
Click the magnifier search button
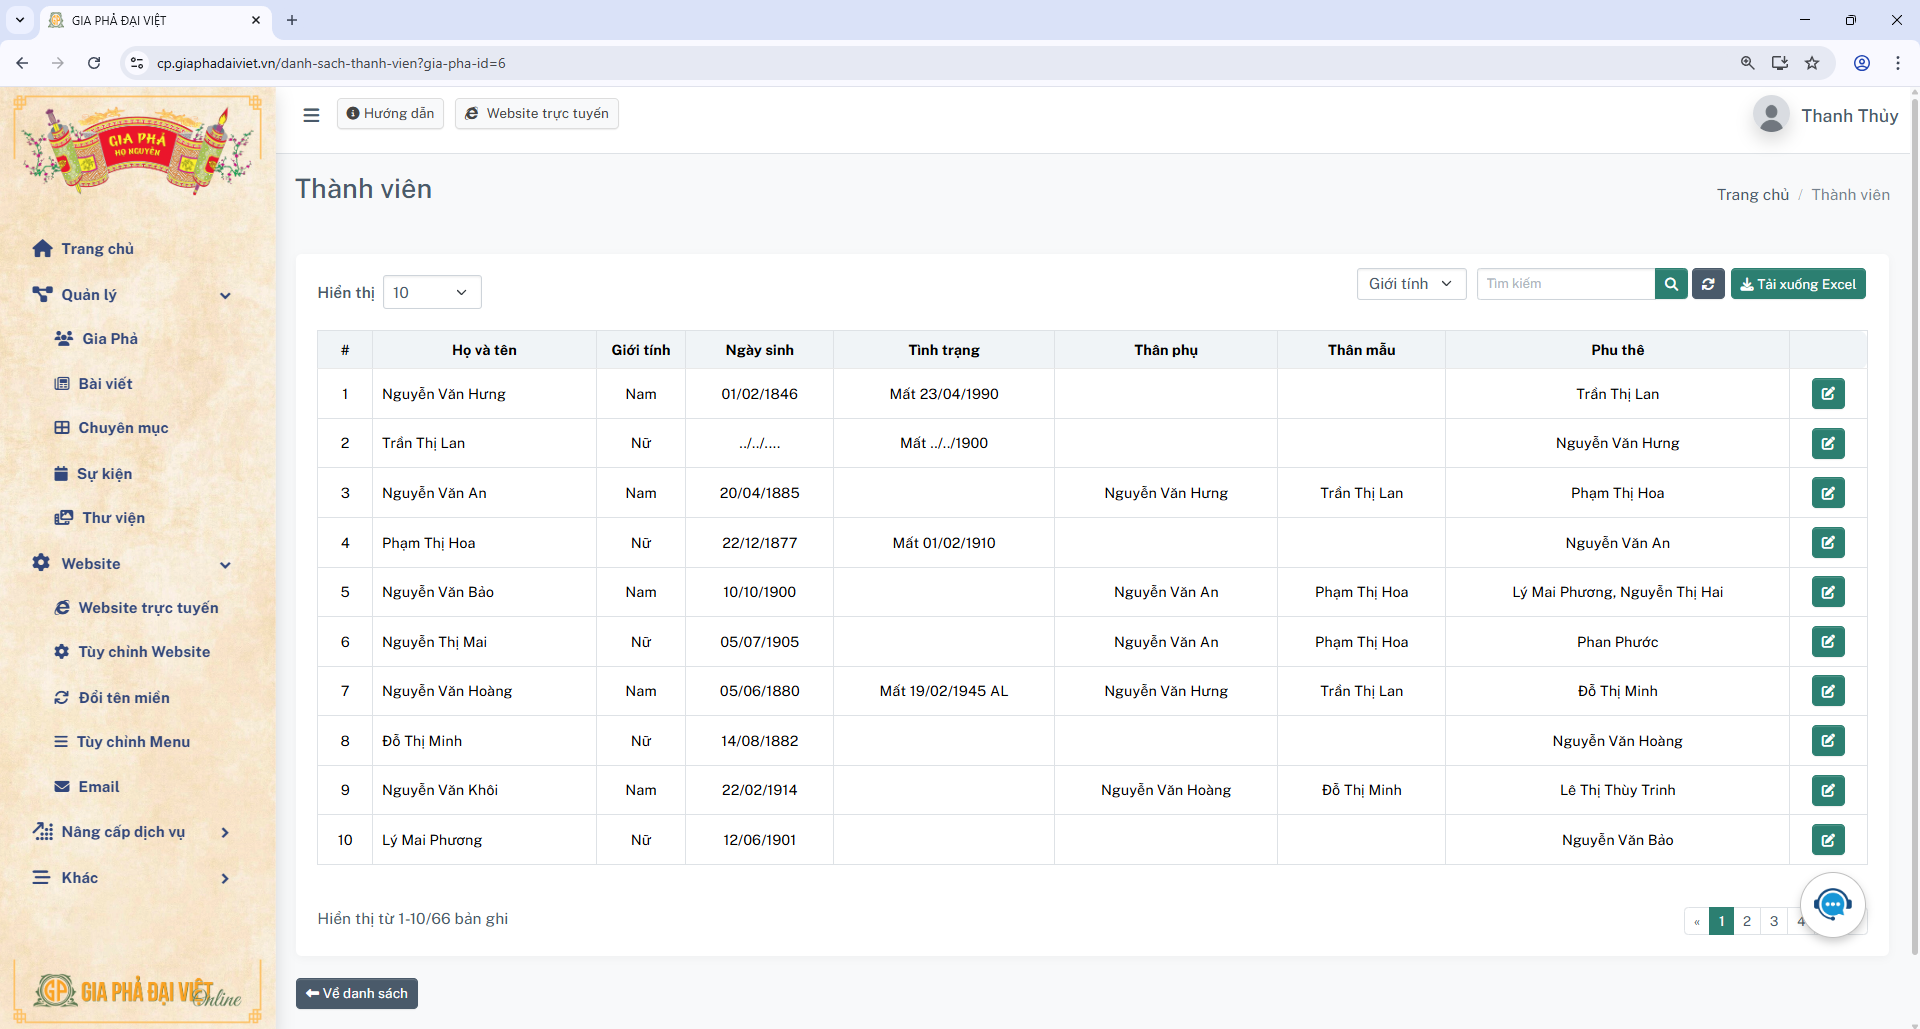point(1671,284)
